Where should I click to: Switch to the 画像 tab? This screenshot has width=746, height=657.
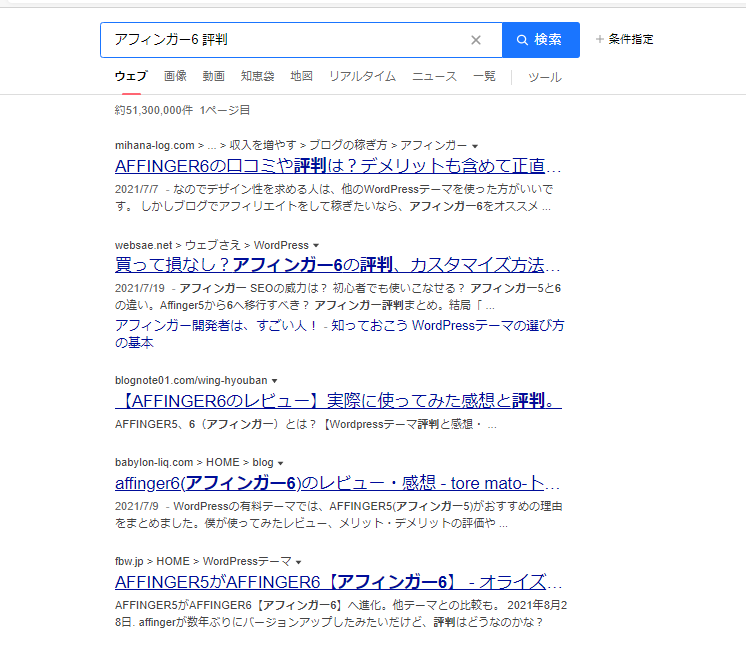[x=175, y=76]
